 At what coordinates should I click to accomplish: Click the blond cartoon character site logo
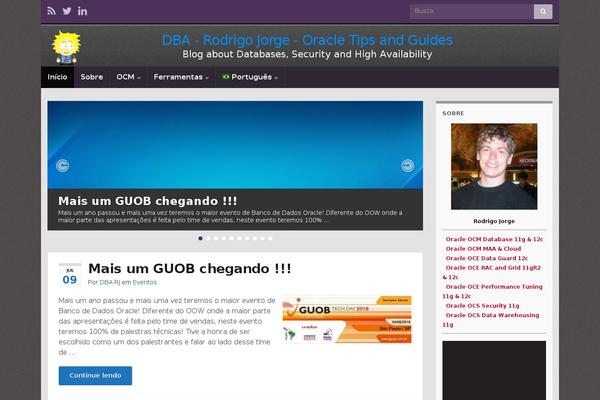point(66,47)
